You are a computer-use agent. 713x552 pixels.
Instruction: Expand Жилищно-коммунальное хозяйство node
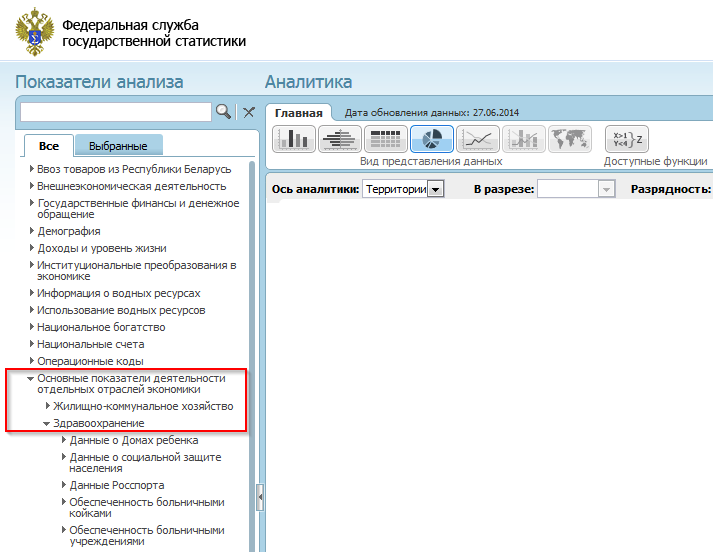pyautogui.click(x=48, y=406)
